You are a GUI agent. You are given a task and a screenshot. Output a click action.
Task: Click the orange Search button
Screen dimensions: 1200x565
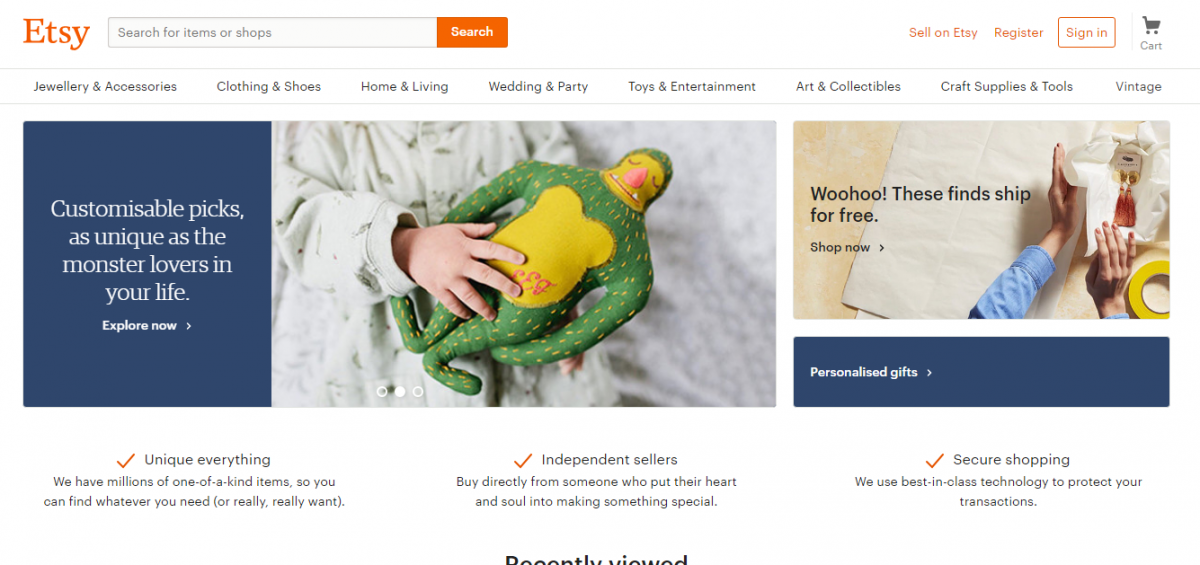point(472,32)
